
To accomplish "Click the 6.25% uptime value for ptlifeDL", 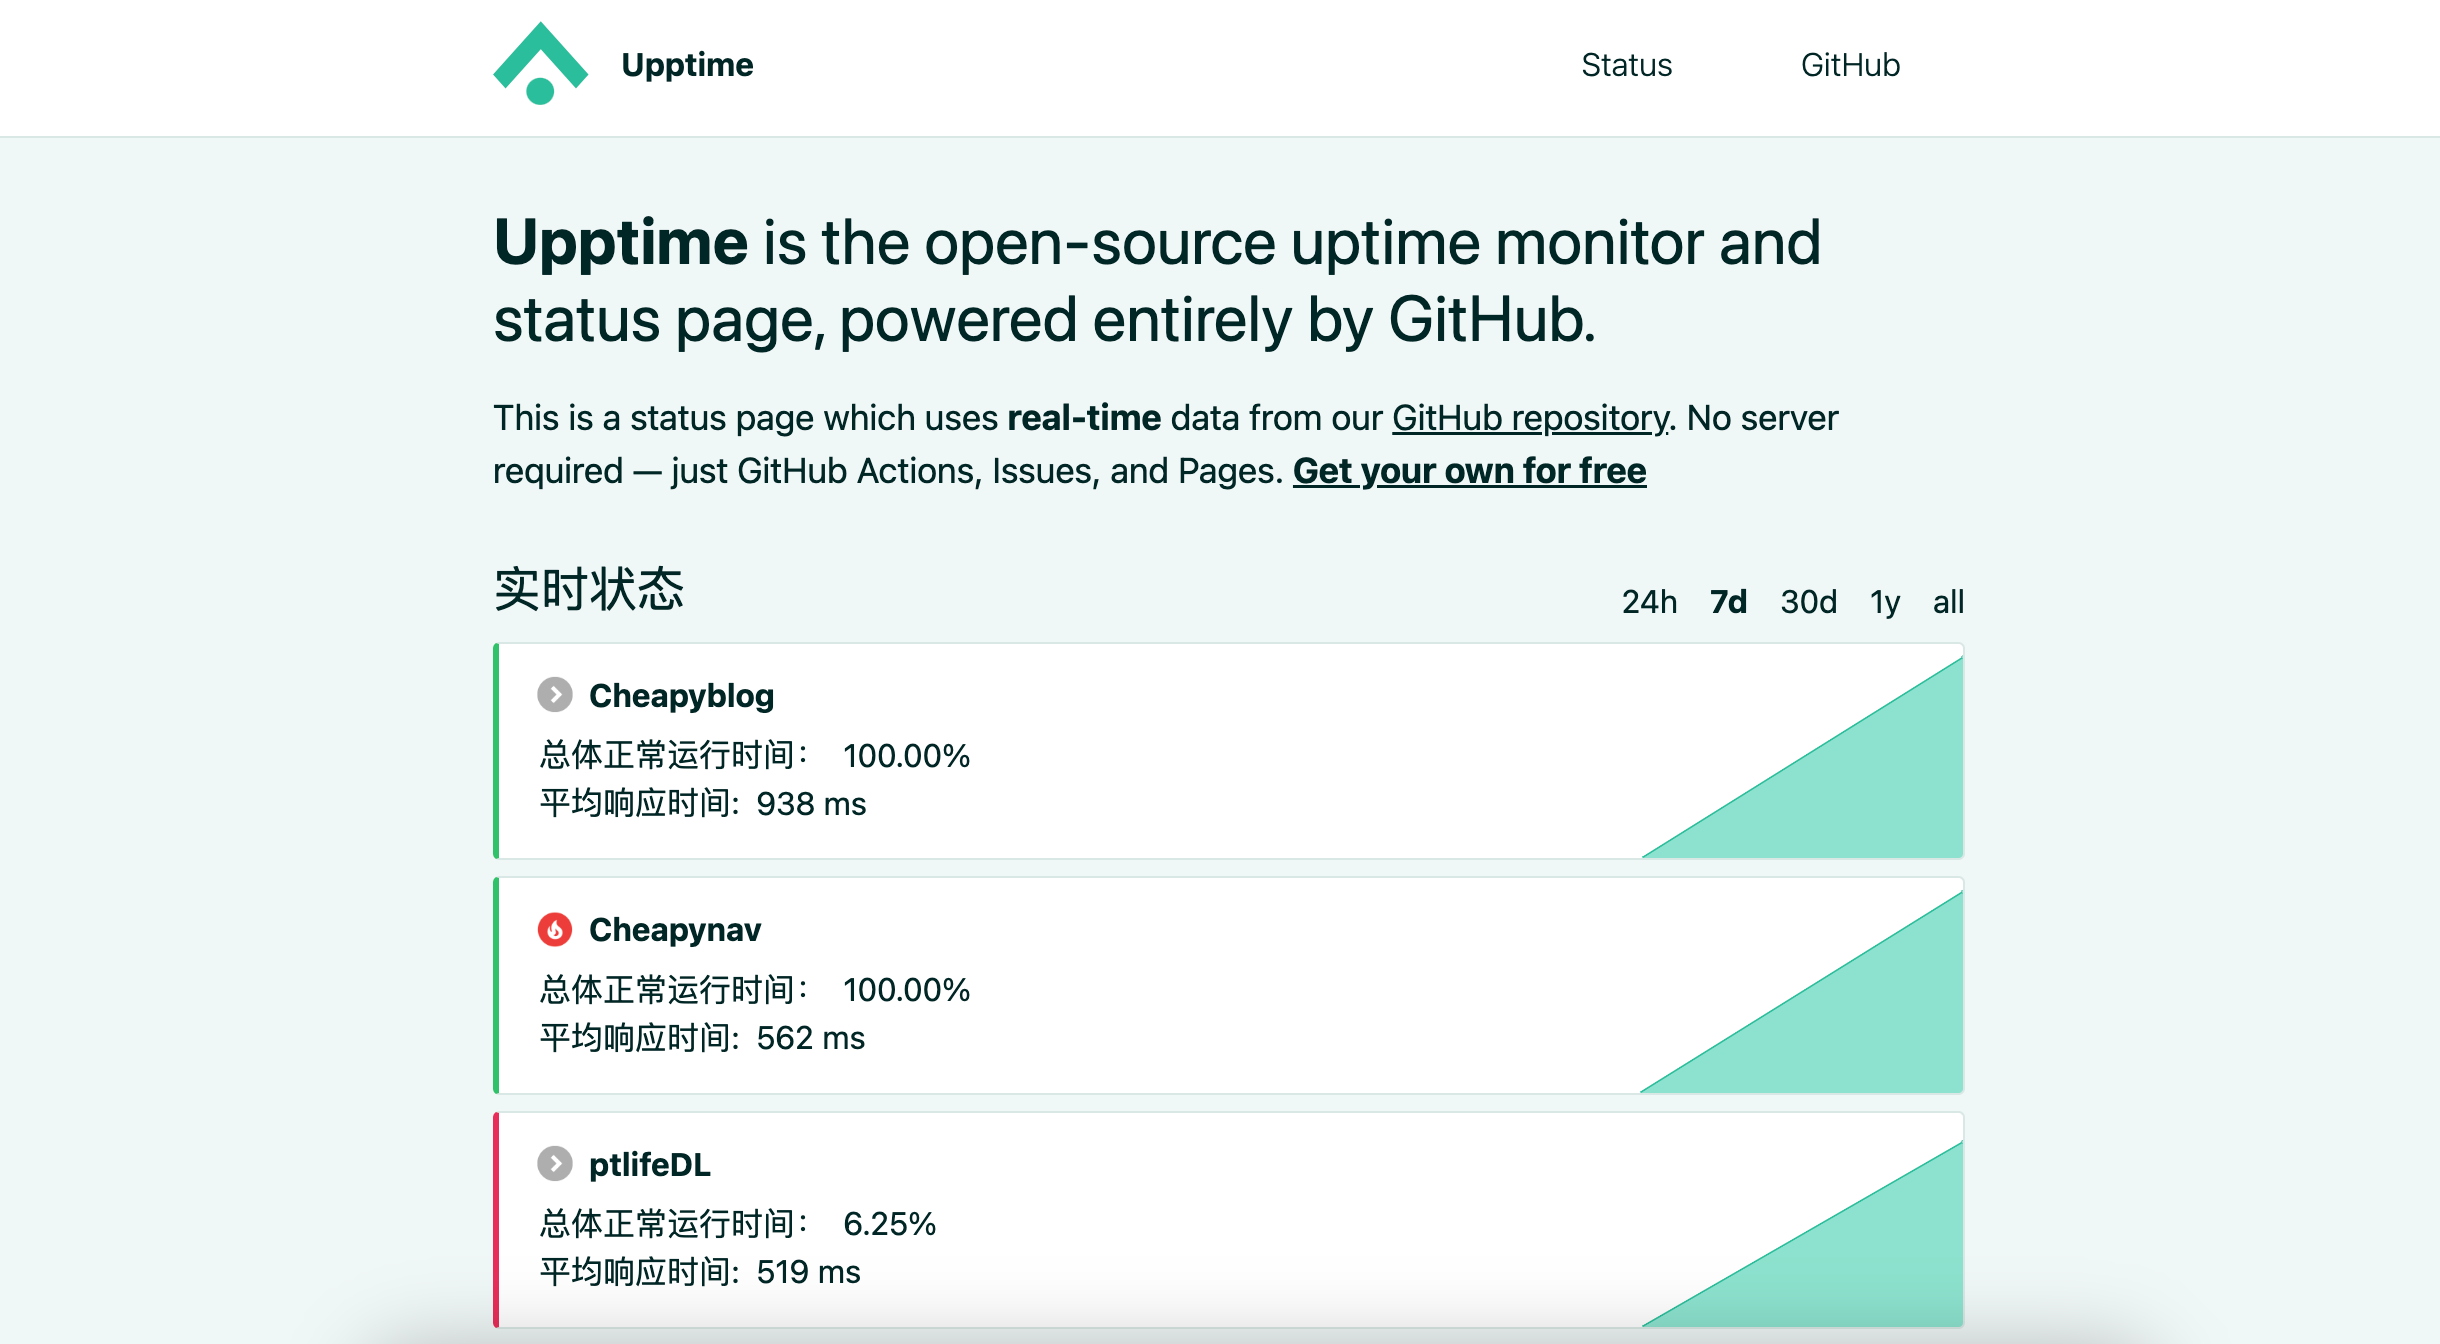I will 889,1224.
